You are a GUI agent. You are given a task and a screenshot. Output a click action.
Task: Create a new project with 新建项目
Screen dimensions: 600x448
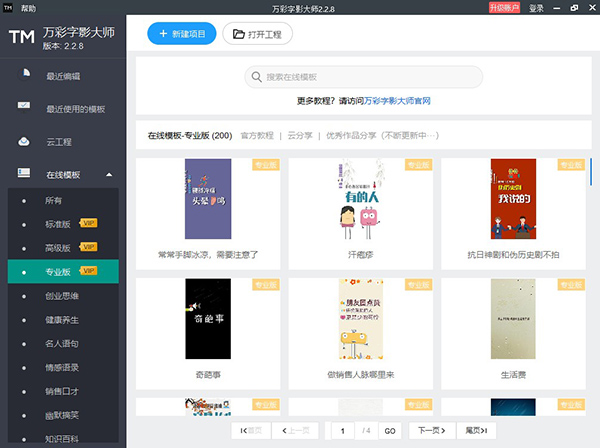tap(182, 34)
